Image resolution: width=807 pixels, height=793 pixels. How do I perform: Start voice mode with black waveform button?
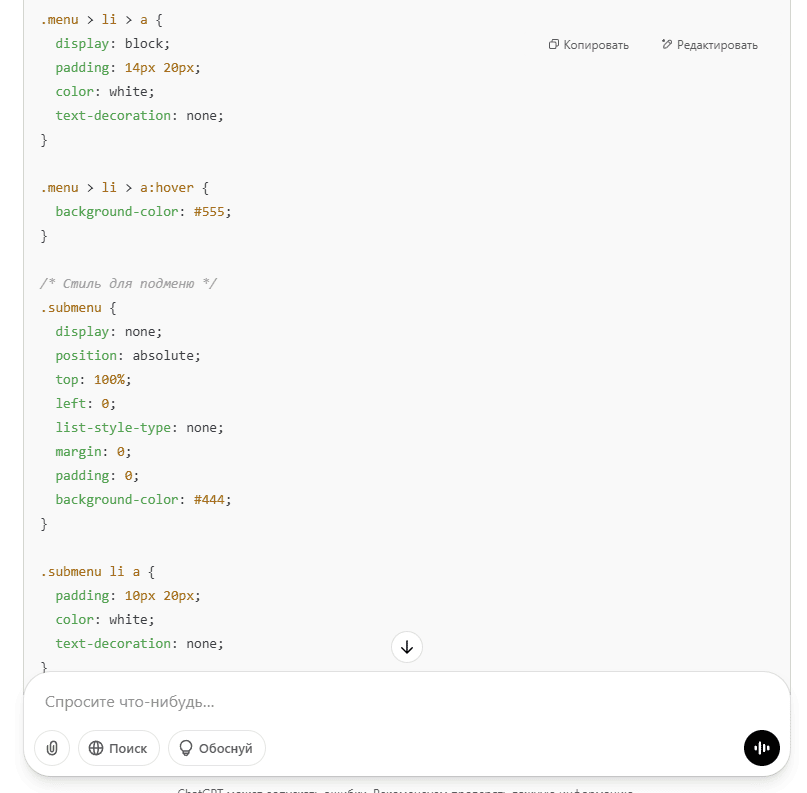tap(761, 748)
